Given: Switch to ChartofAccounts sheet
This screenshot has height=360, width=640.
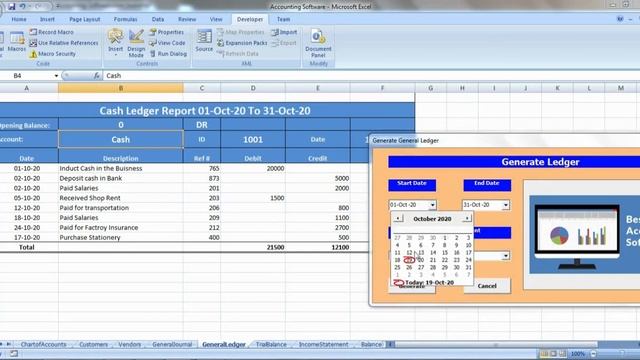Looking at the screenshot, I should pyautogui.click(x=43, y=344).
